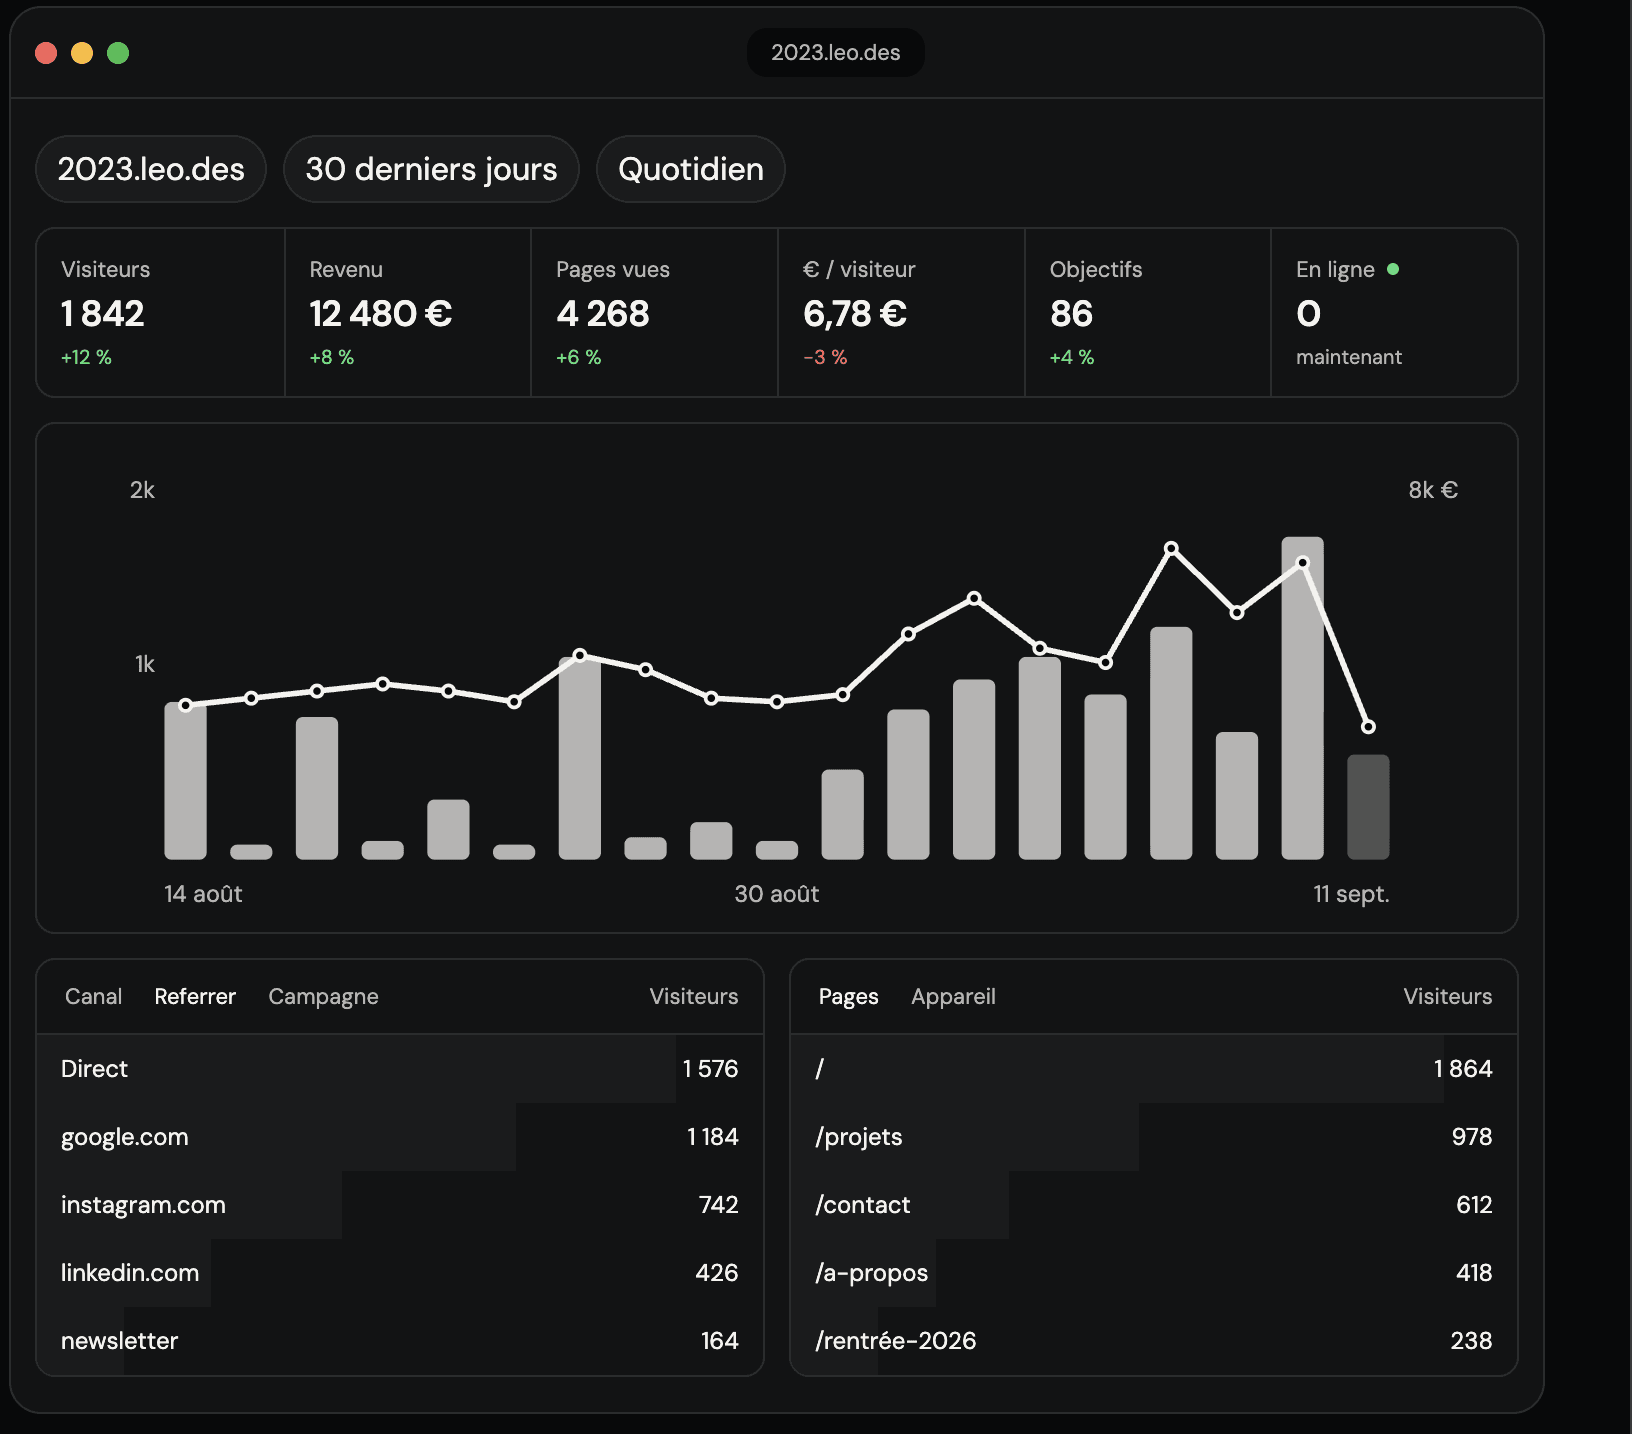Click the highest point of the chart line
1632x1434 pixels.
click(x=1171, y=548)
